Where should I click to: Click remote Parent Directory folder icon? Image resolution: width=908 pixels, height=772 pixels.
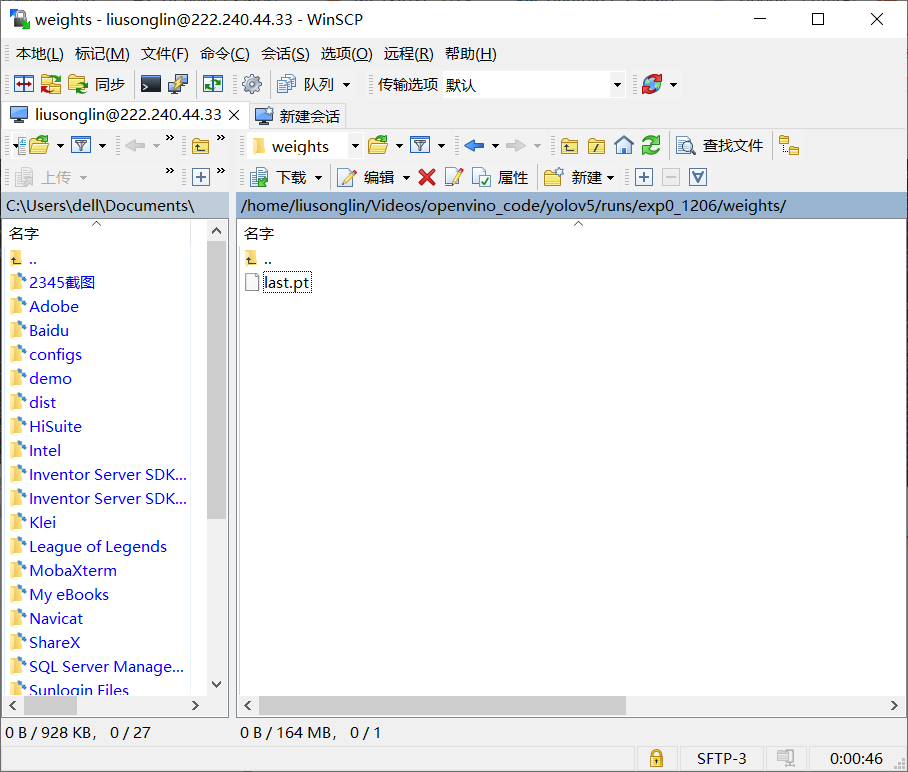click(x=569, y=145)
